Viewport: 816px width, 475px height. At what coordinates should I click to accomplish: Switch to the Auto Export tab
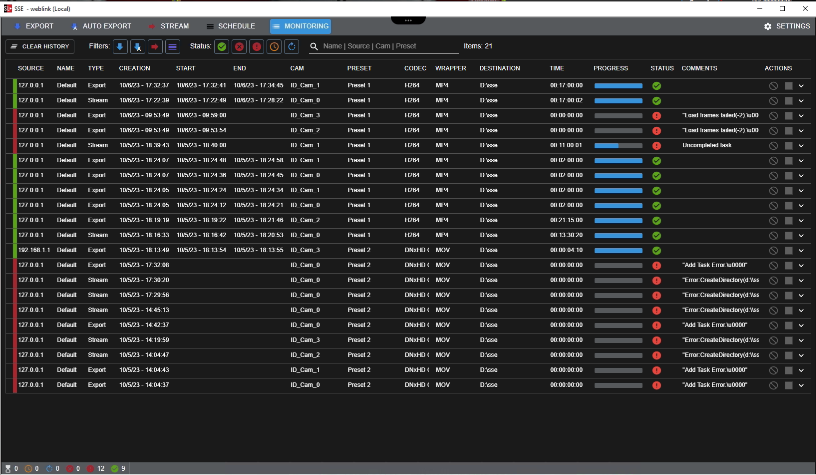point(101,26)
